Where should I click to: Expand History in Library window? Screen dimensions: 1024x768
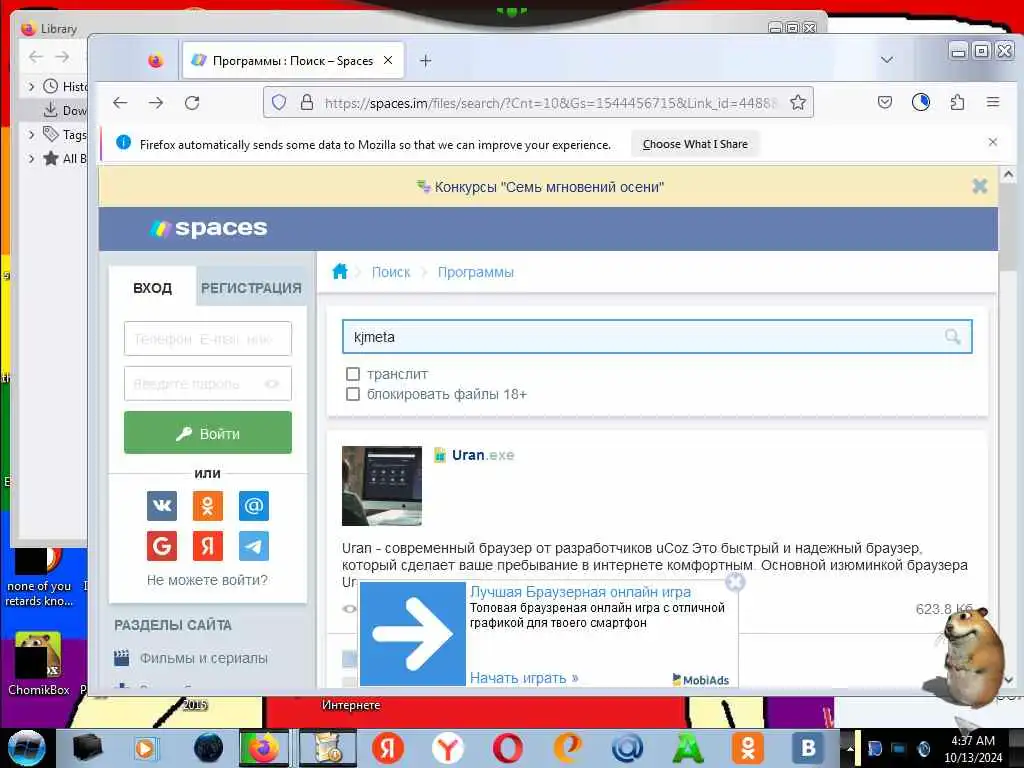[x=31, y=86]
